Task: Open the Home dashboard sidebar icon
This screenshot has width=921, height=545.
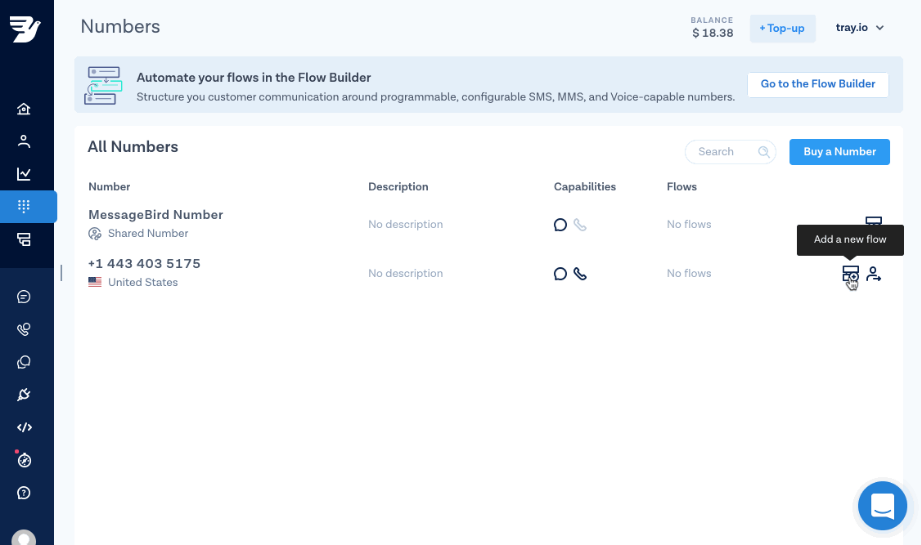Action: click(24, 109)
